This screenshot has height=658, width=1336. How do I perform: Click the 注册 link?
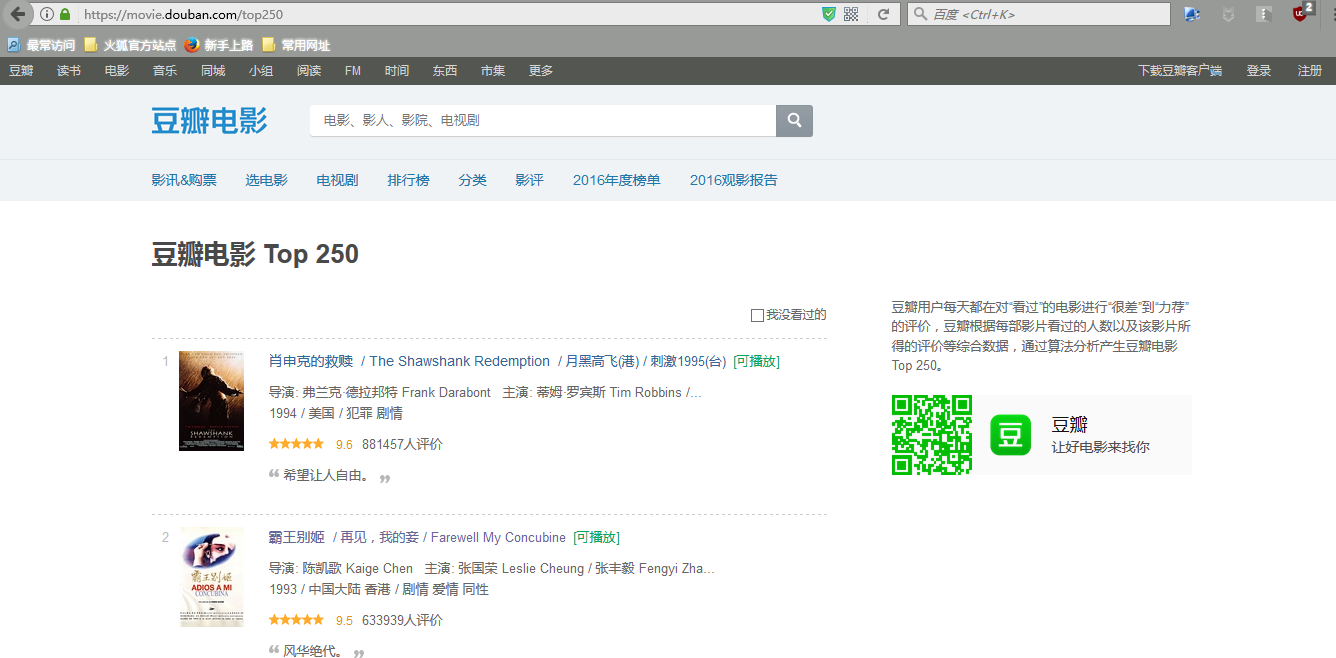pos(1310,71)
